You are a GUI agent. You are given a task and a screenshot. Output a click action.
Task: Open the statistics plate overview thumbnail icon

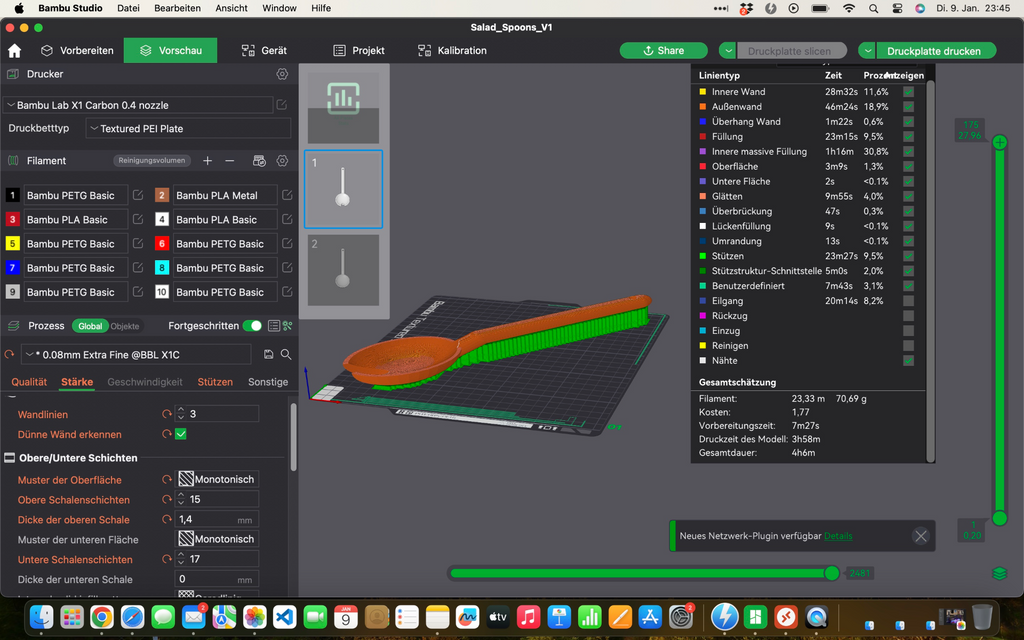(344, 98)
